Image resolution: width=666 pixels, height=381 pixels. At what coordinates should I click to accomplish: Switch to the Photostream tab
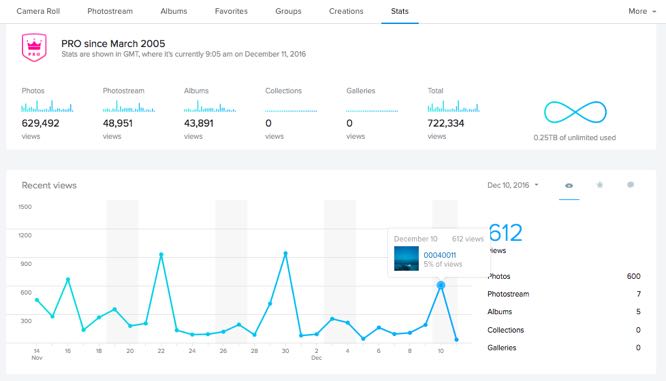pyautogui.click(x=110, y=11)
